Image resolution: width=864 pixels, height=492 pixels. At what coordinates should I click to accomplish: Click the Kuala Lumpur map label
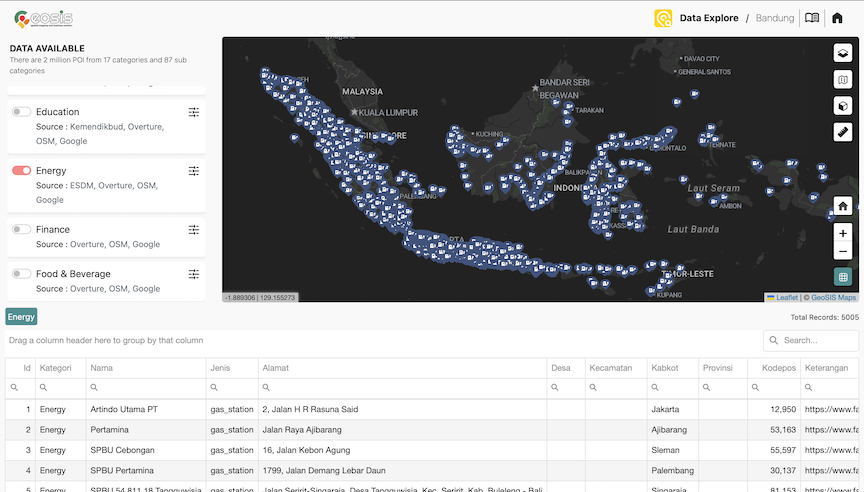coord(388,112)
